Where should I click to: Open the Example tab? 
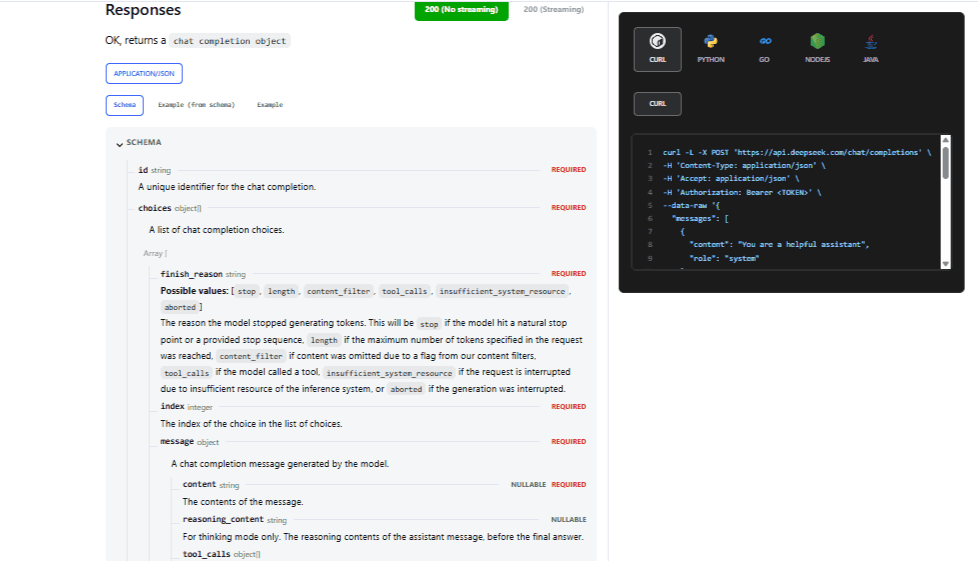[270, 105]
